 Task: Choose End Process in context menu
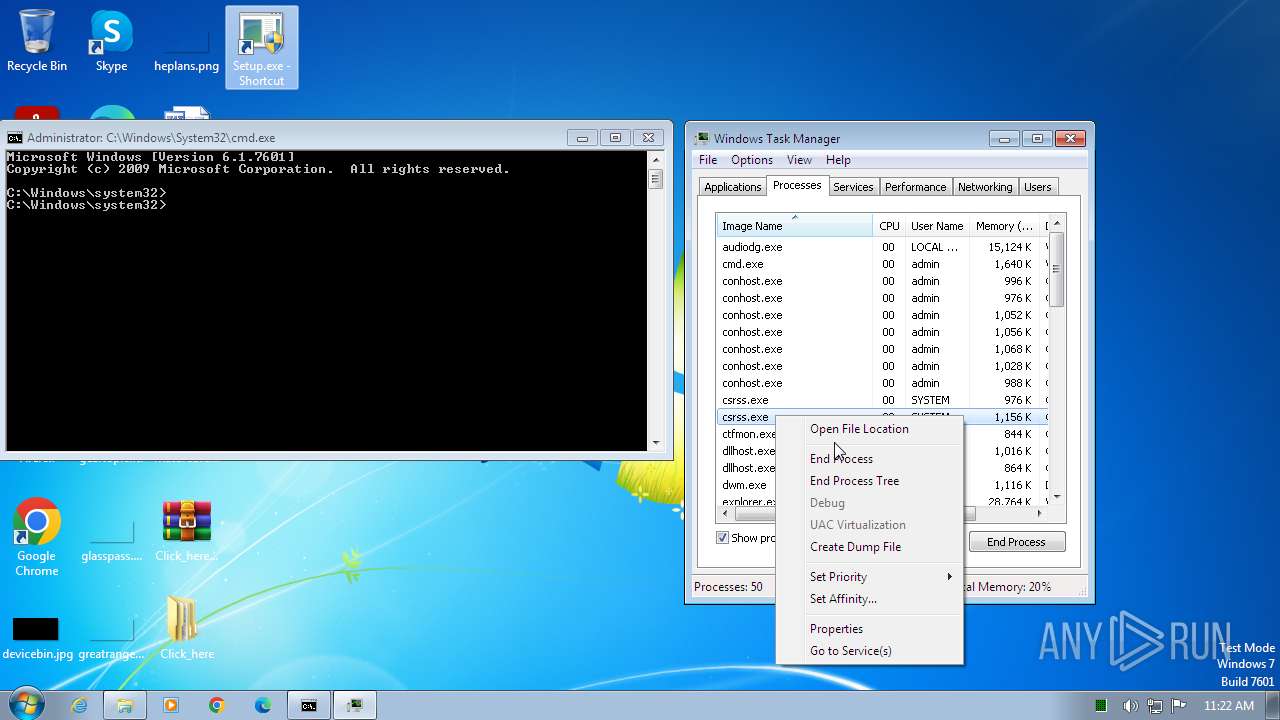869,459
